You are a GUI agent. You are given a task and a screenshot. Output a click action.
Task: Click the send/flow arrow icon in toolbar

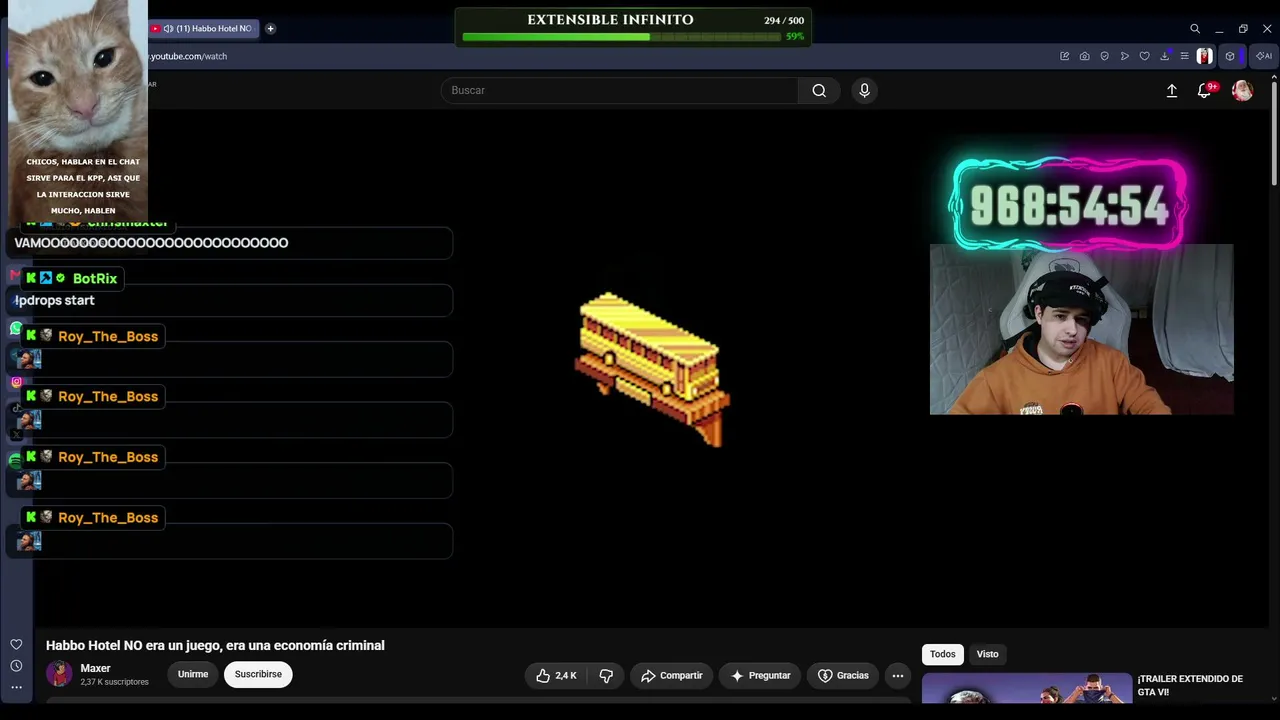pos(1125,56)
